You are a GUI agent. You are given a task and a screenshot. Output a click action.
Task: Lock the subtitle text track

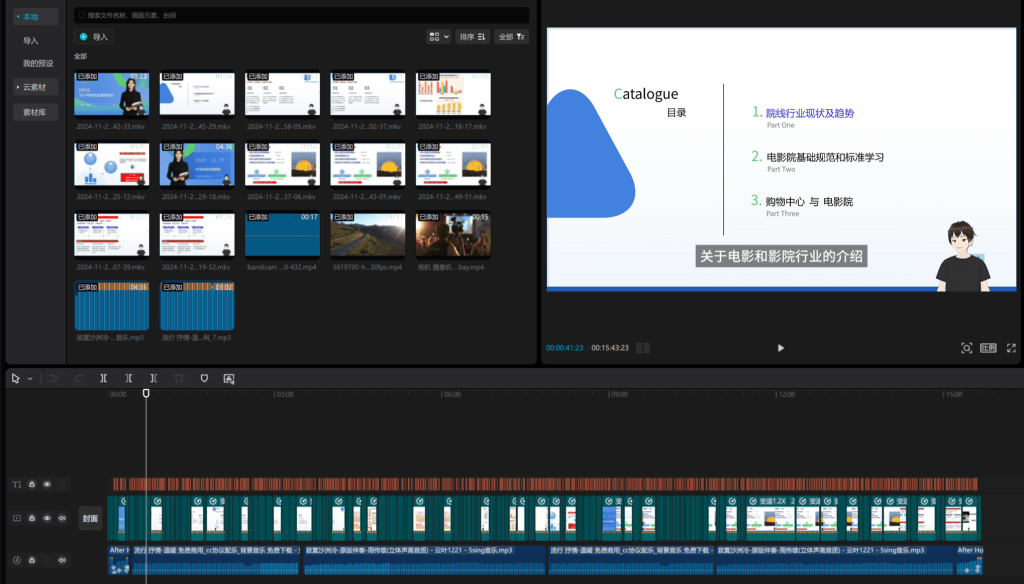click(x=31, y=484)
